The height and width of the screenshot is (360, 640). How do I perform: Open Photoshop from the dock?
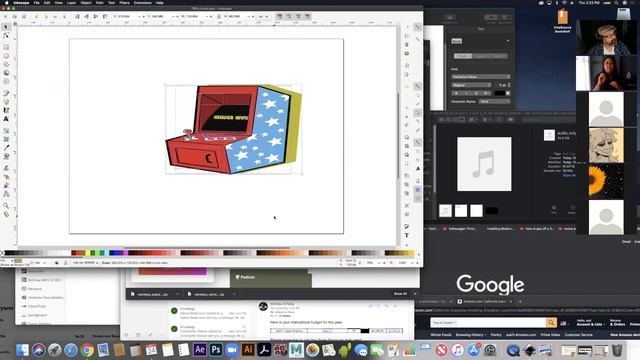point(216,350)
